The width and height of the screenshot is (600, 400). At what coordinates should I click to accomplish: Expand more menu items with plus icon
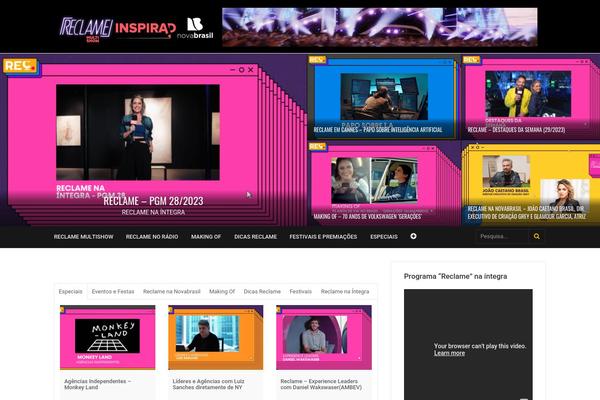(413, 236)
